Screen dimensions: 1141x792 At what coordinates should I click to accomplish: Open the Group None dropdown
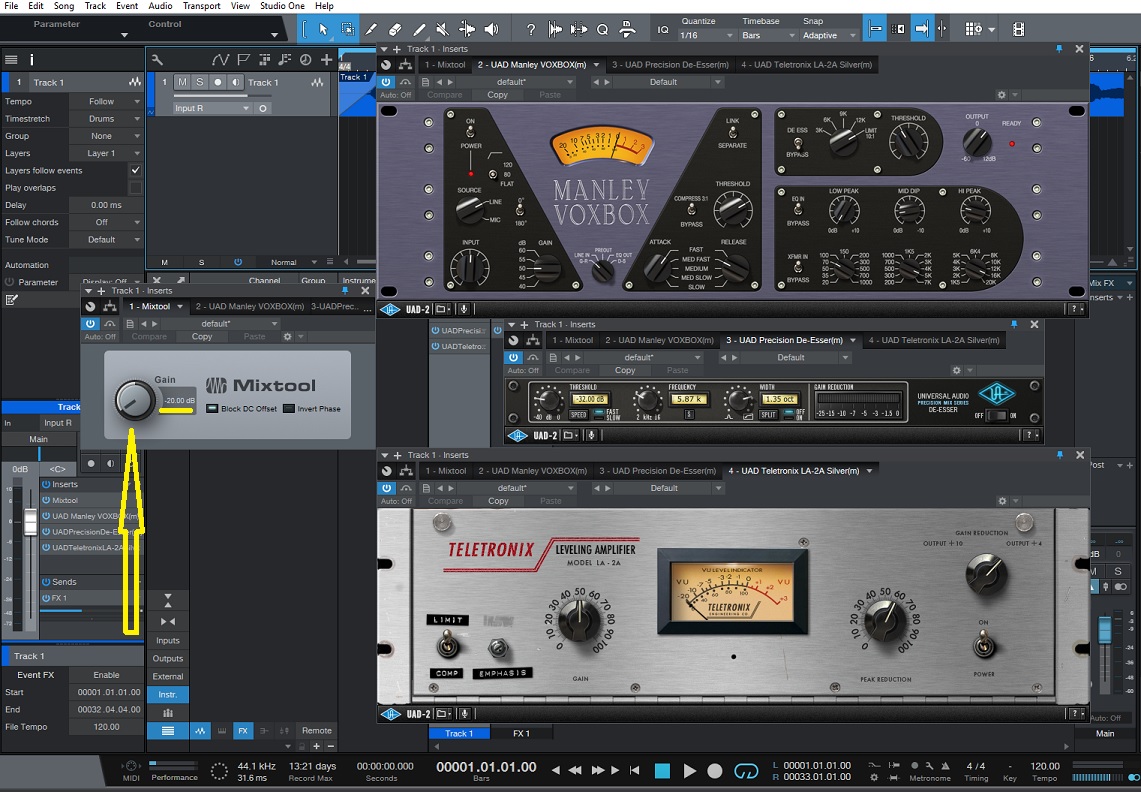(x=106, y=136)
